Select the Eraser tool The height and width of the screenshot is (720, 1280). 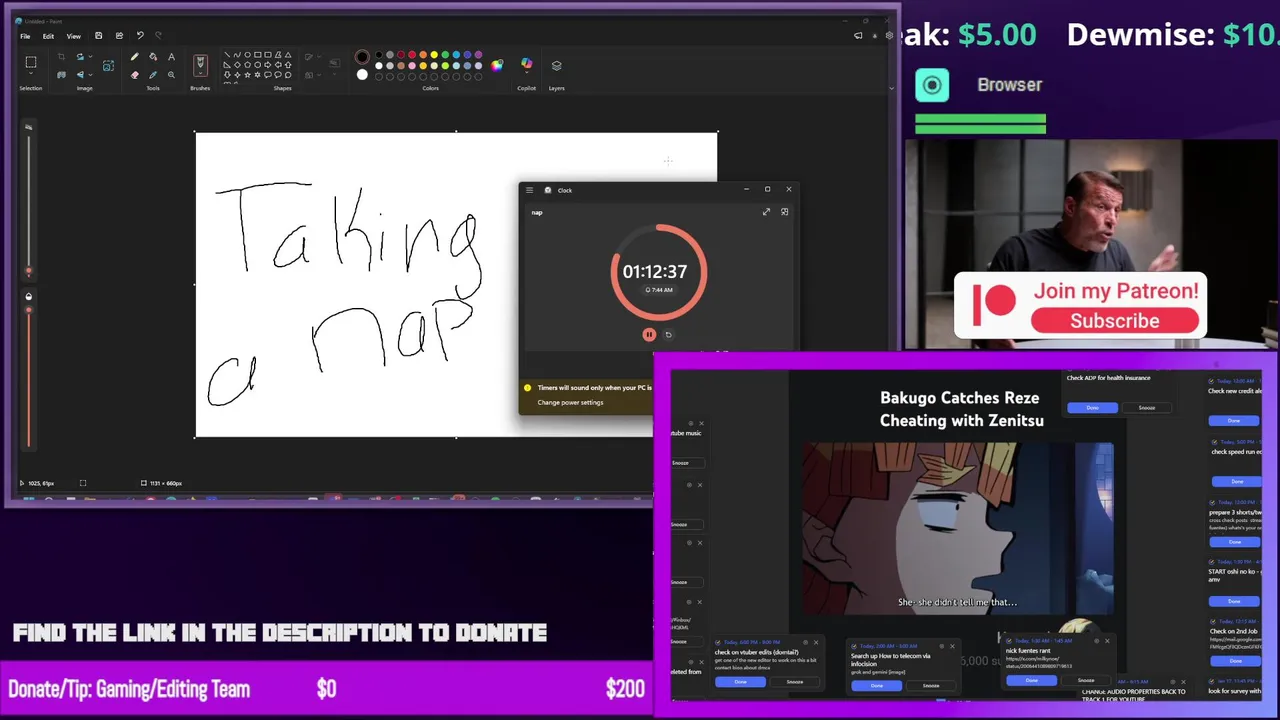[x=135, y=75]
